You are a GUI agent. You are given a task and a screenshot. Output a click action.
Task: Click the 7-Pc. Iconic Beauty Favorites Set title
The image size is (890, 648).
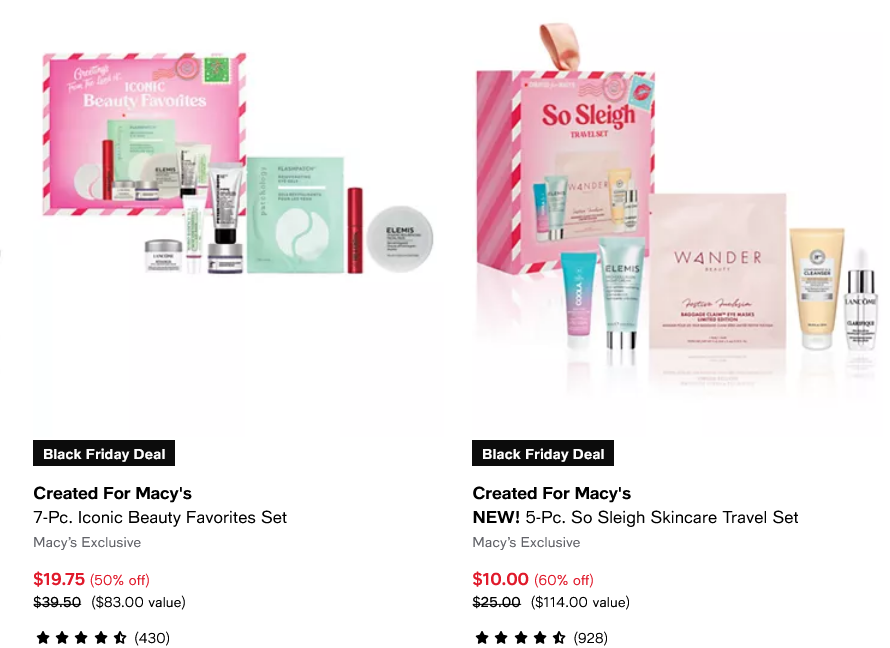coord(160,517)
